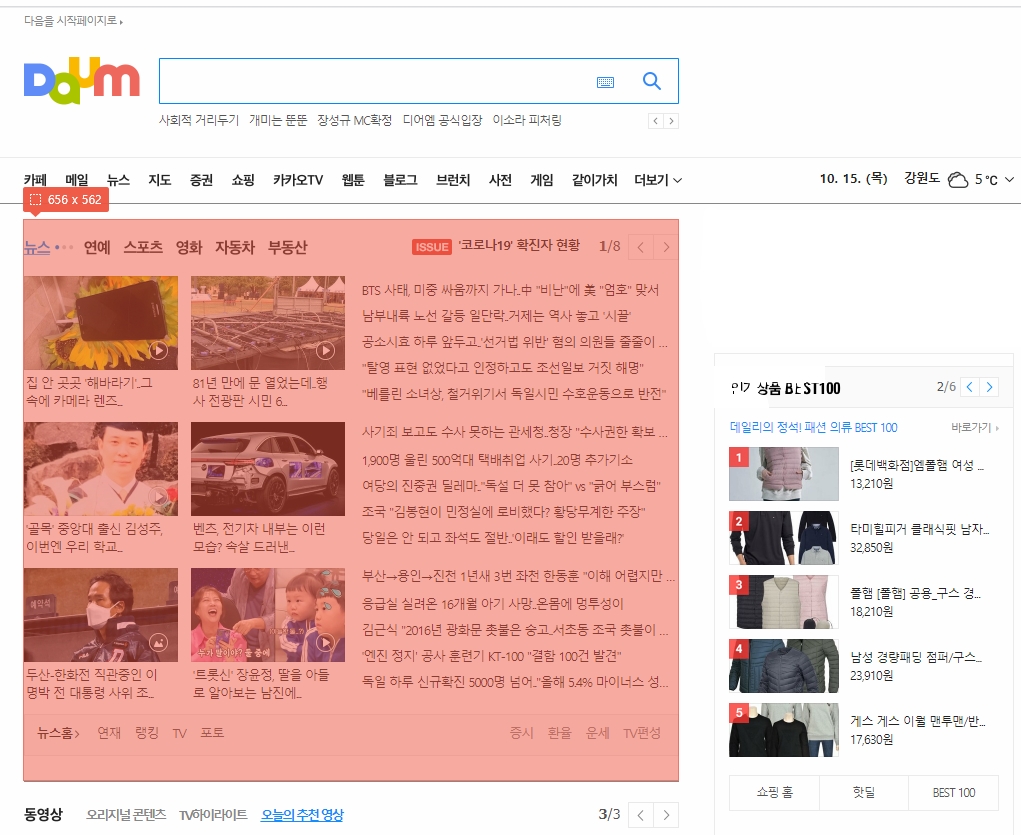Open the virtual keyboard icon in search box
This screenshot has height=835, width=1021.
point(606,82)
